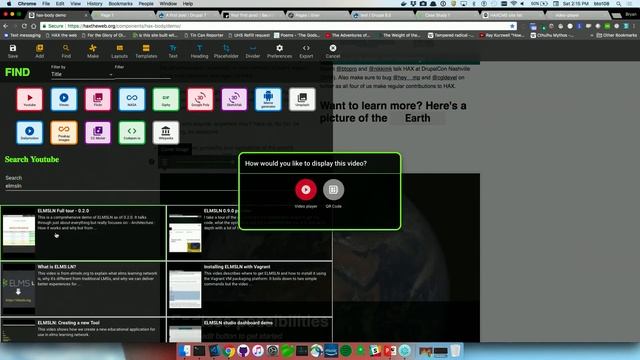Screen dimensions: 640x360
Task: Insert a Placeholder element from the toolbar
Action: (226, 51)
